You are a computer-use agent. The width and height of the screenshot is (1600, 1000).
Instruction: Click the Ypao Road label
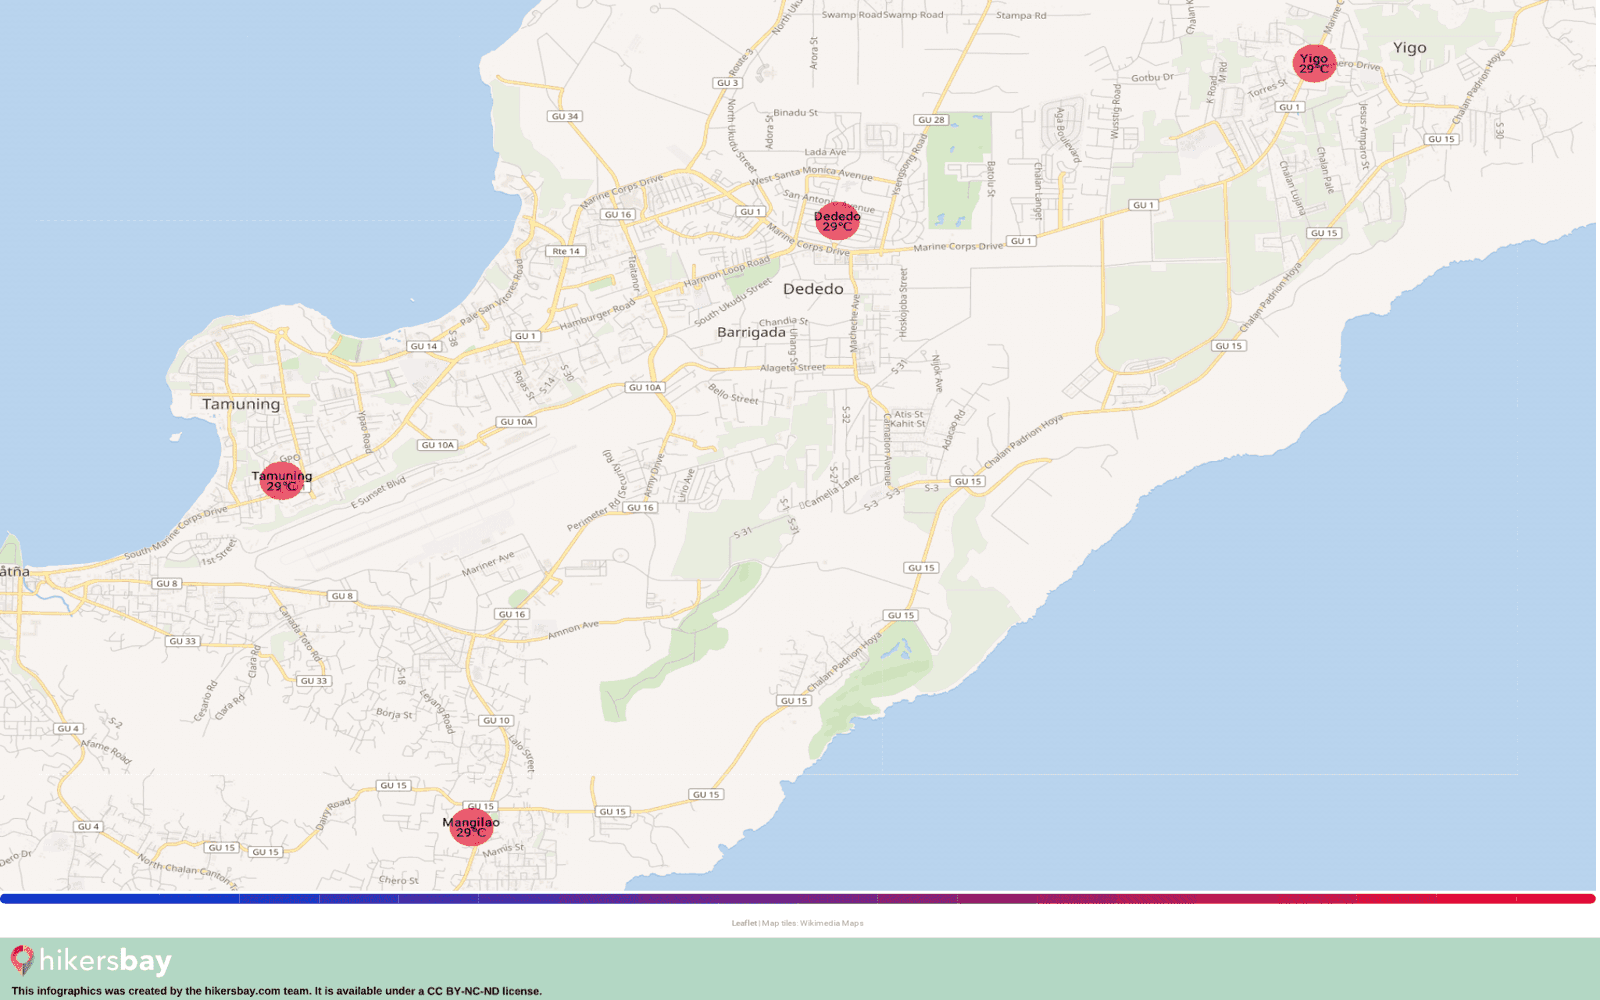[365, 432]
